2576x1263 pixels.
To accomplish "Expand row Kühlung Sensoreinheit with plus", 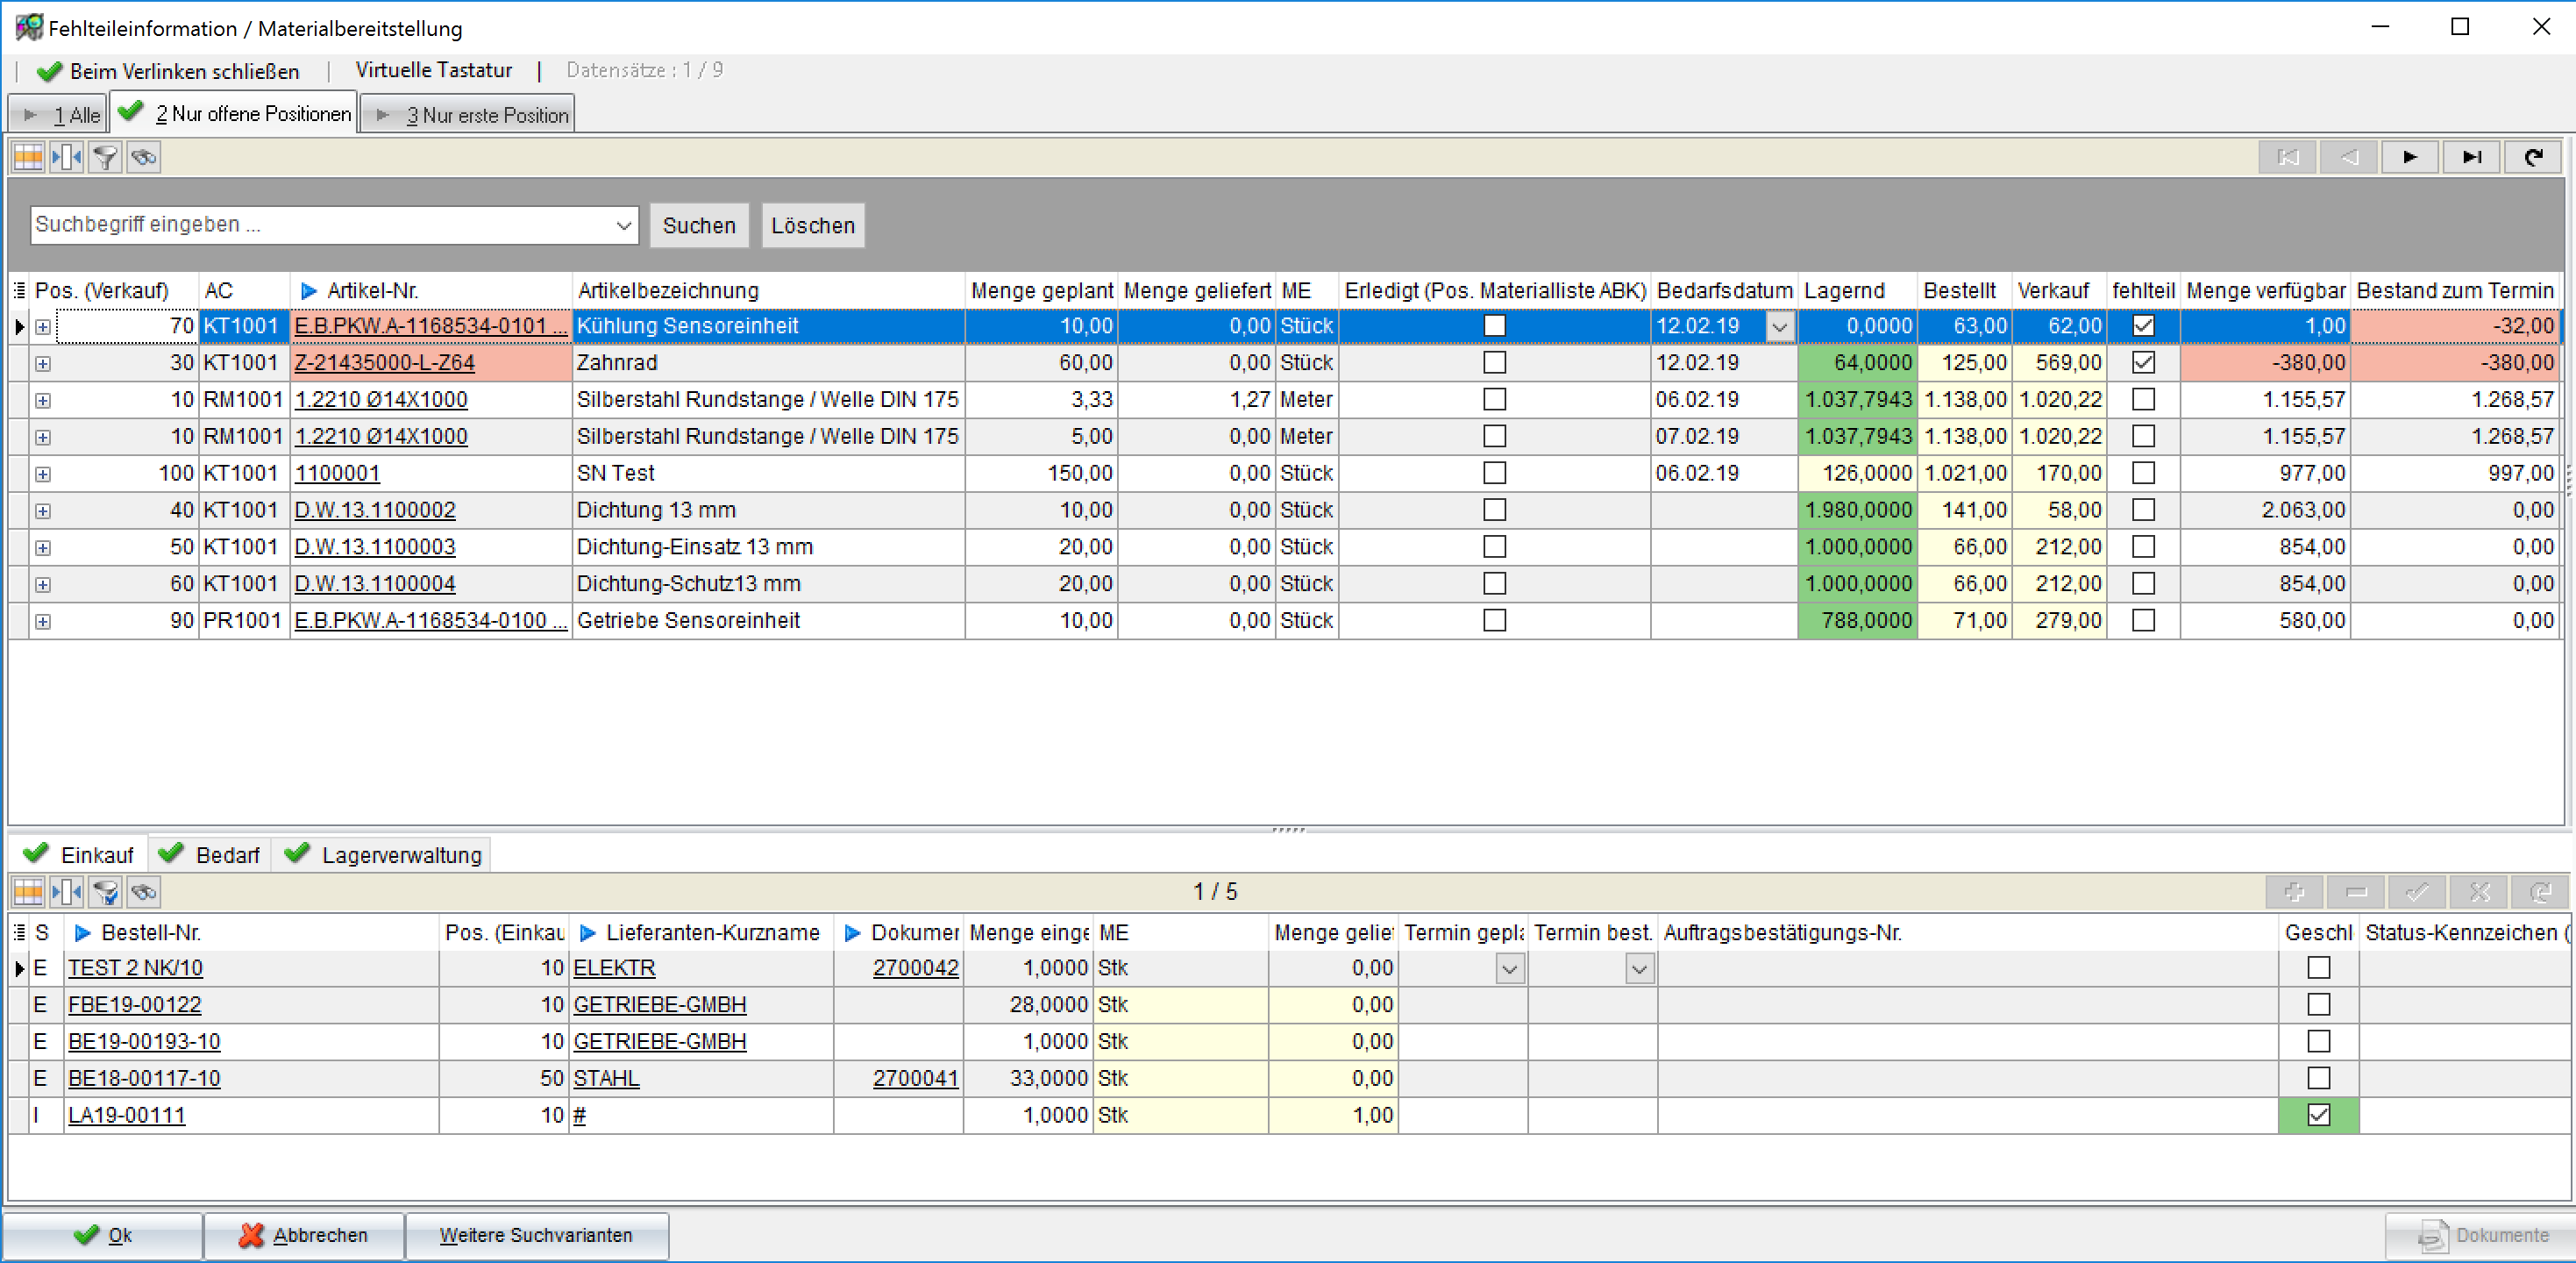I will tap(43, 327).
